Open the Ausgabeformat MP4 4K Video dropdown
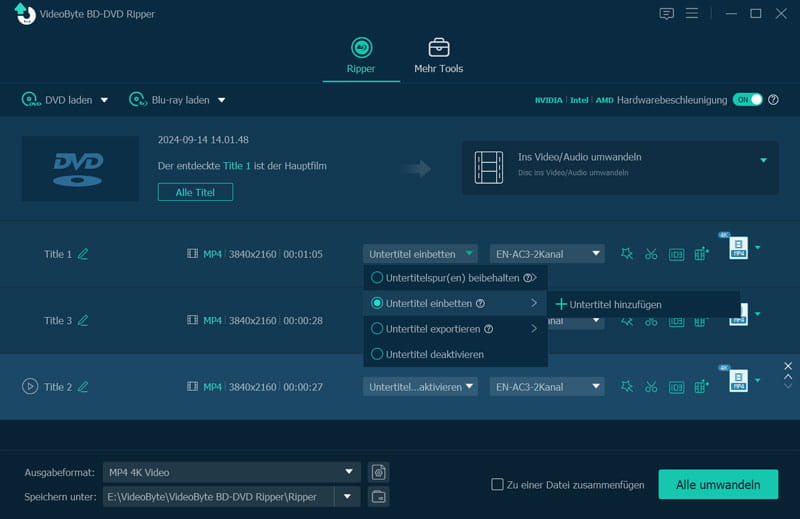 click(x=232, y=472)
